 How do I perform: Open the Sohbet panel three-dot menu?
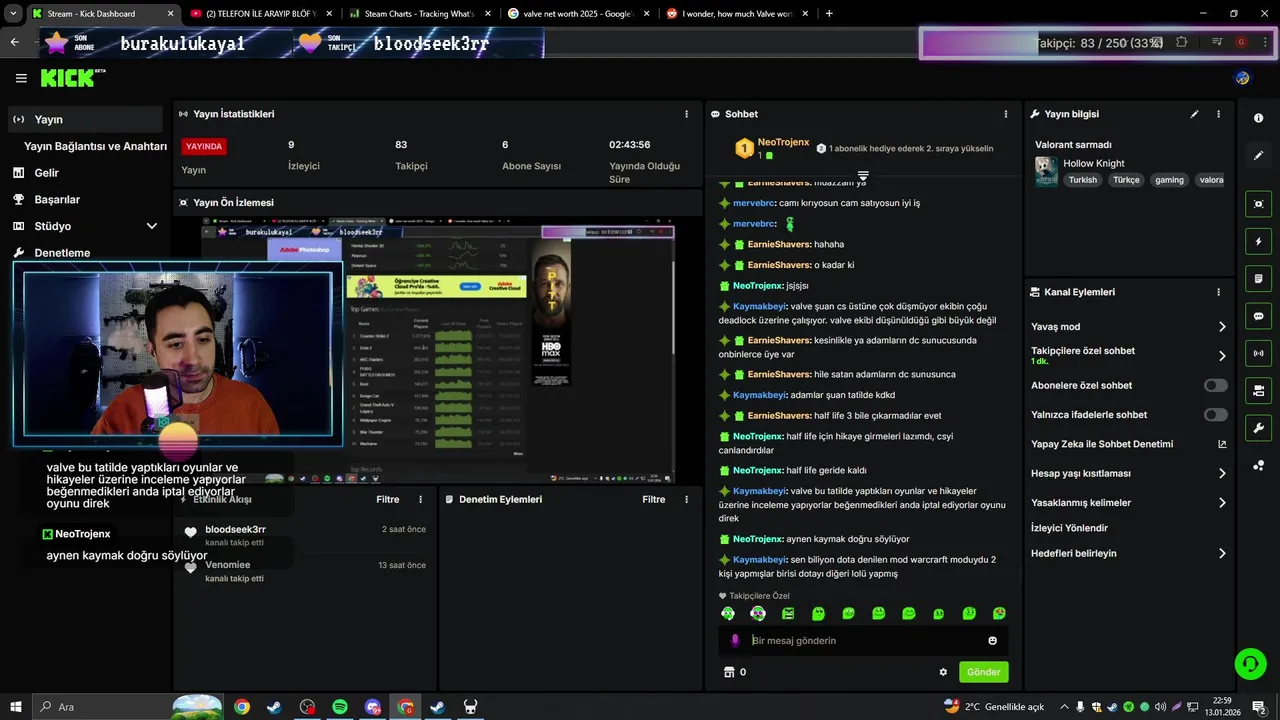pos(1006,114)
